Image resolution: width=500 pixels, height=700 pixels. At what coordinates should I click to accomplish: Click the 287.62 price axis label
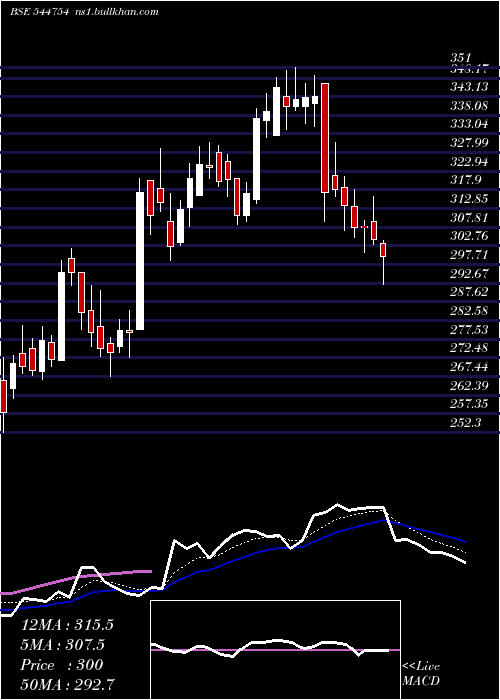tap(469, 292)
